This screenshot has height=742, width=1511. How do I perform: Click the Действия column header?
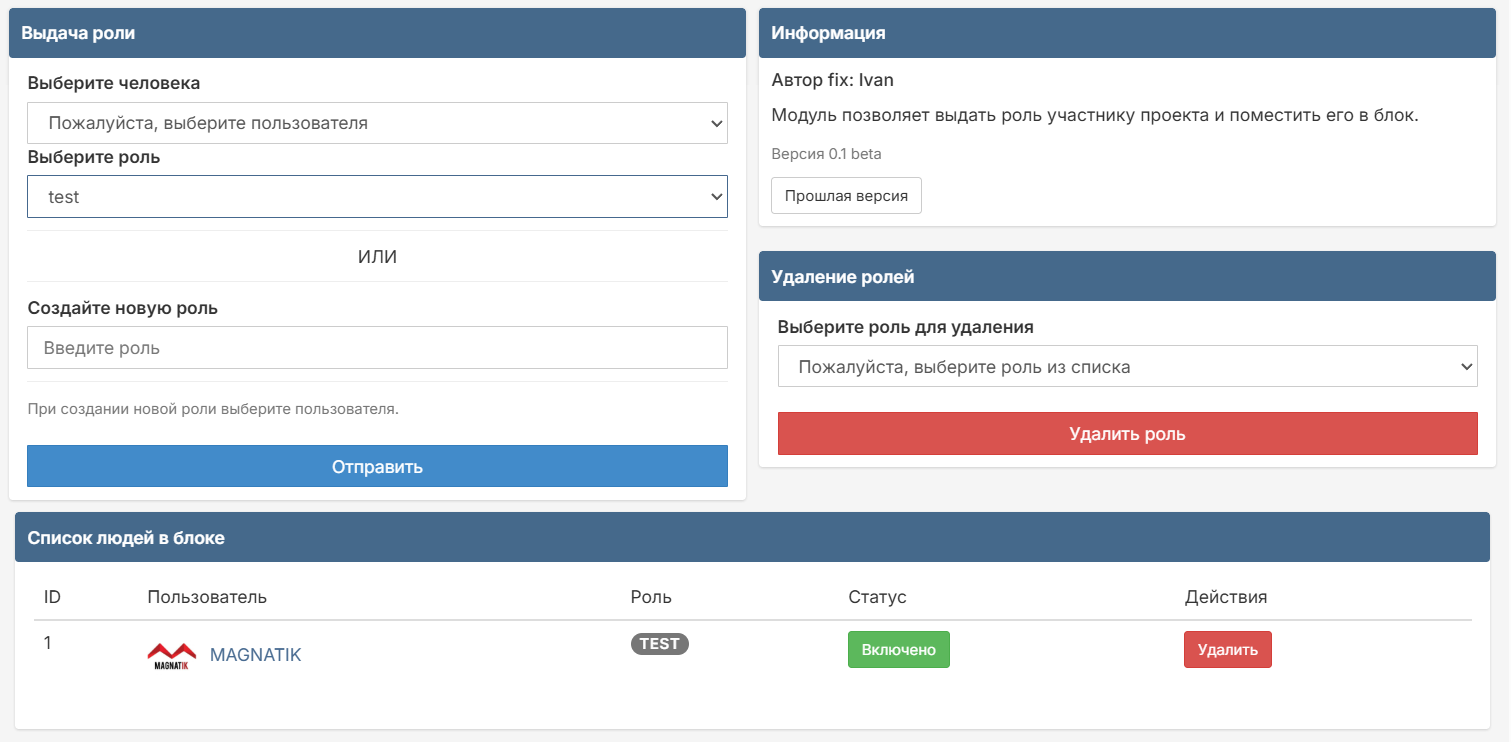tap(1226, 597)
